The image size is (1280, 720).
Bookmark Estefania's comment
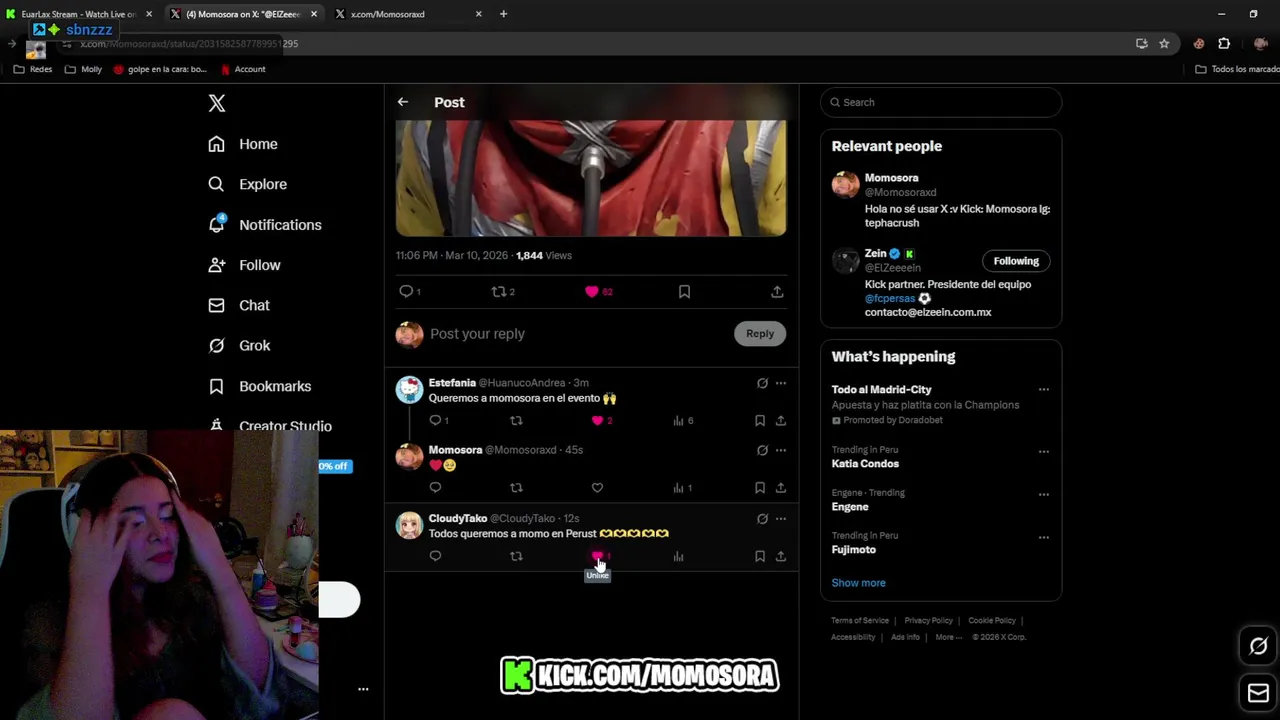pos(760,420)
